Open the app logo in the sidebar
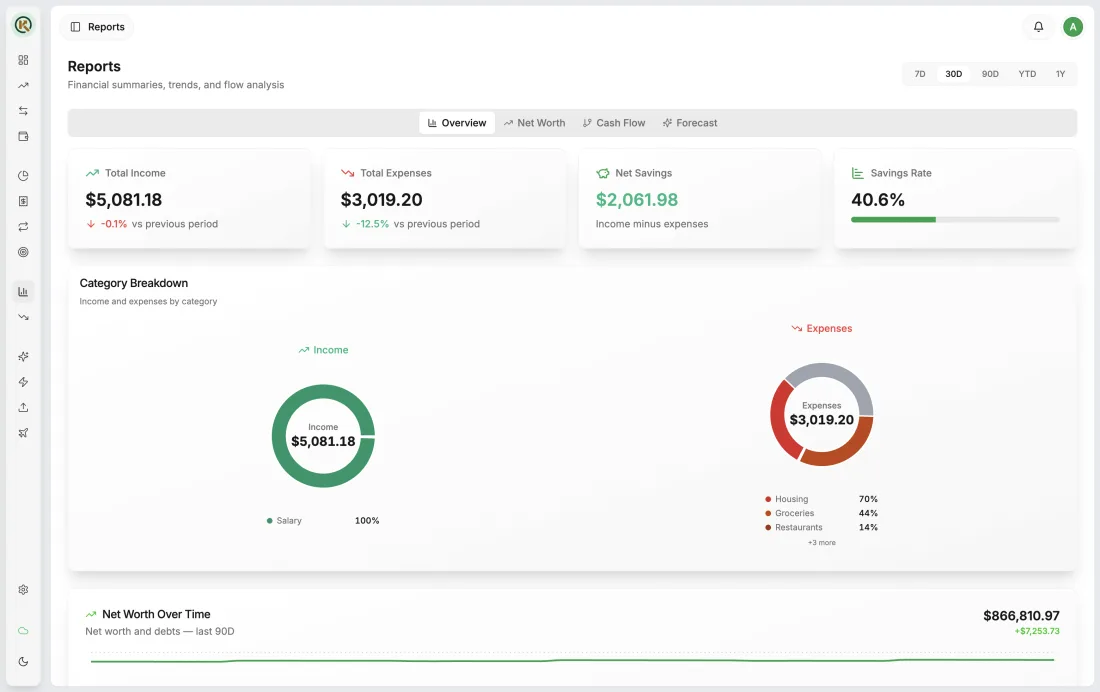Viewport: 1100px width, 692px height. pyautogui.click(x=23, y=25)
